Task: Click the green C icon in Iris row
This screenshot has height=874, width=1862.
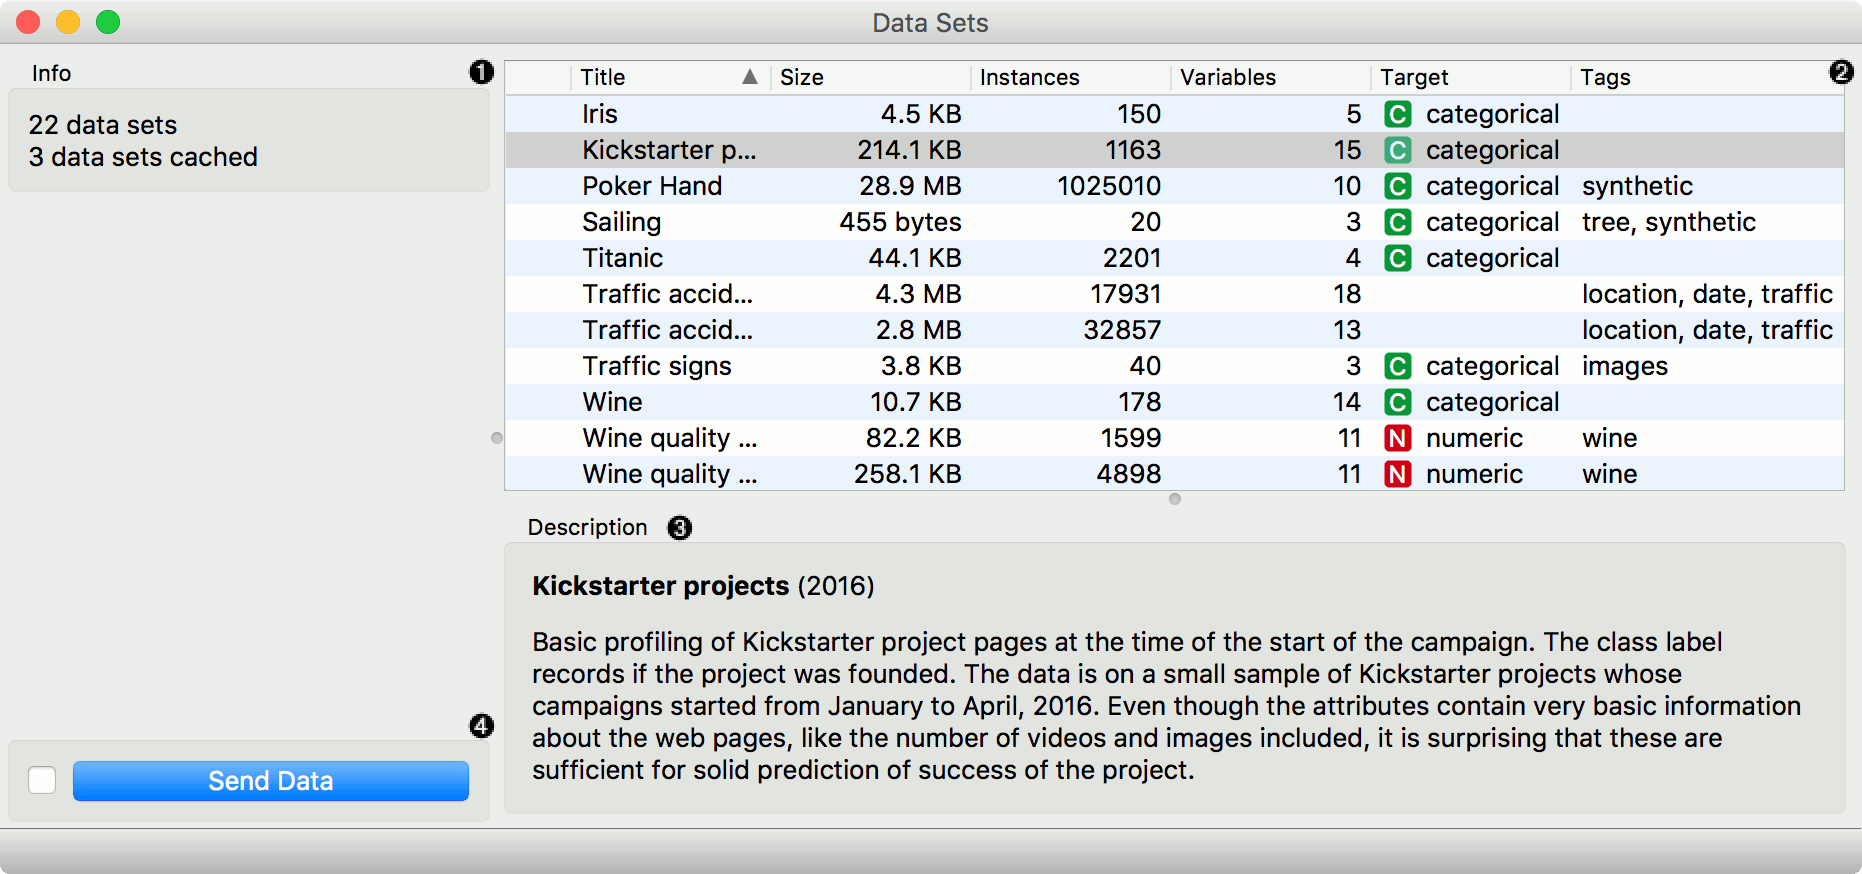Action: (x=1397, y=114)
